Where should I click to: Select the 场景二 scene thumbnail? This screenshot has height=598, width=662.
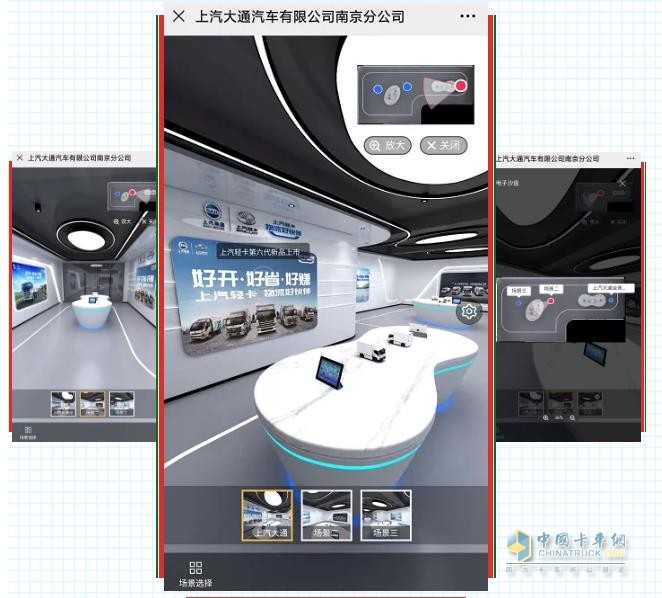tap(326, 516)
